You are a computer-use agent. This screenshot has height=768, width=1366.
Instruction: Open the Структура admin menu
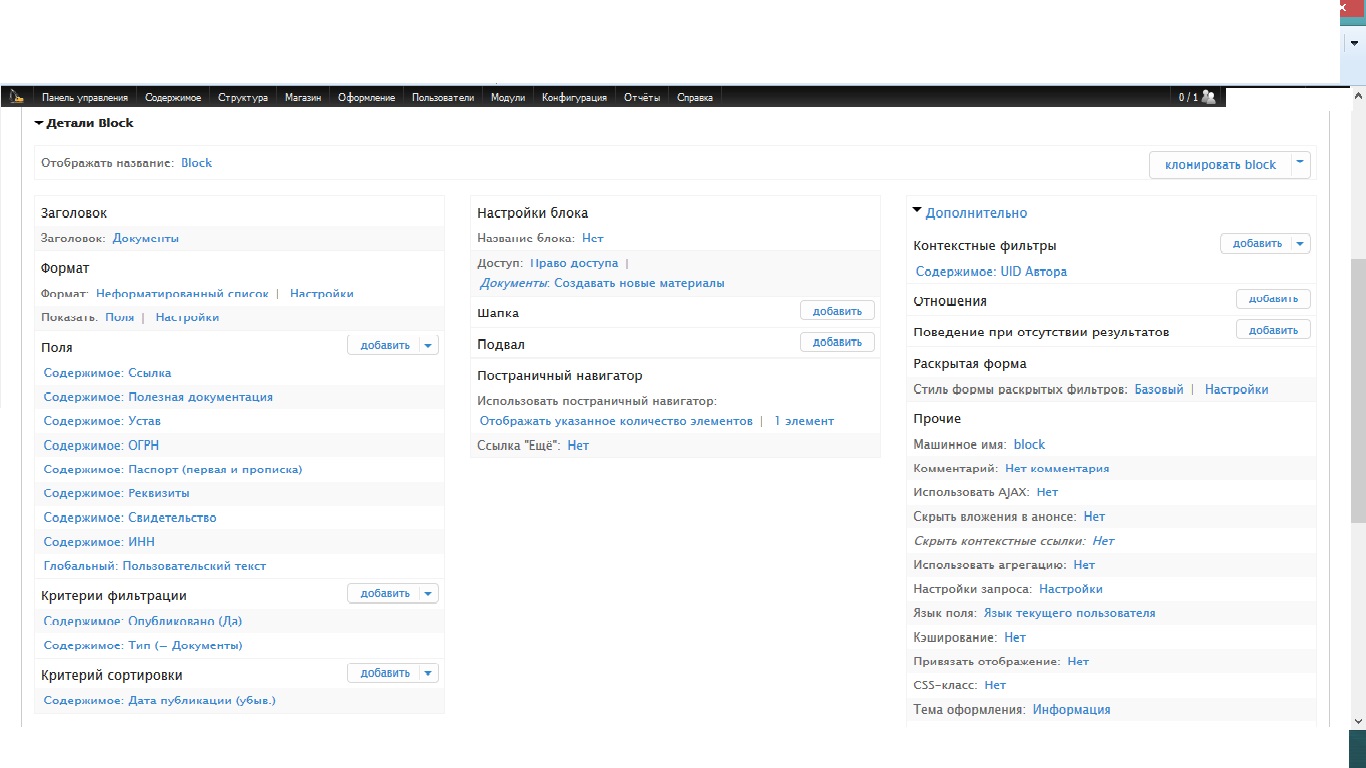click(x=243, y=98)
